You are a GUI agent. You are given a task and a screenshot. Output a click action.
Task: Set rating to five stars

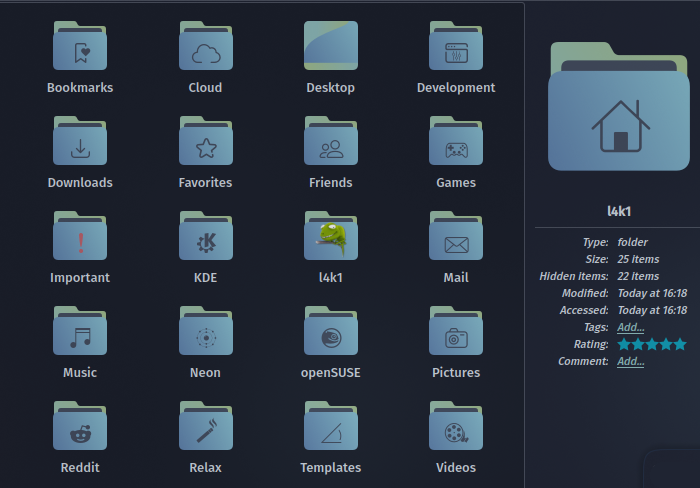[680, 344]
